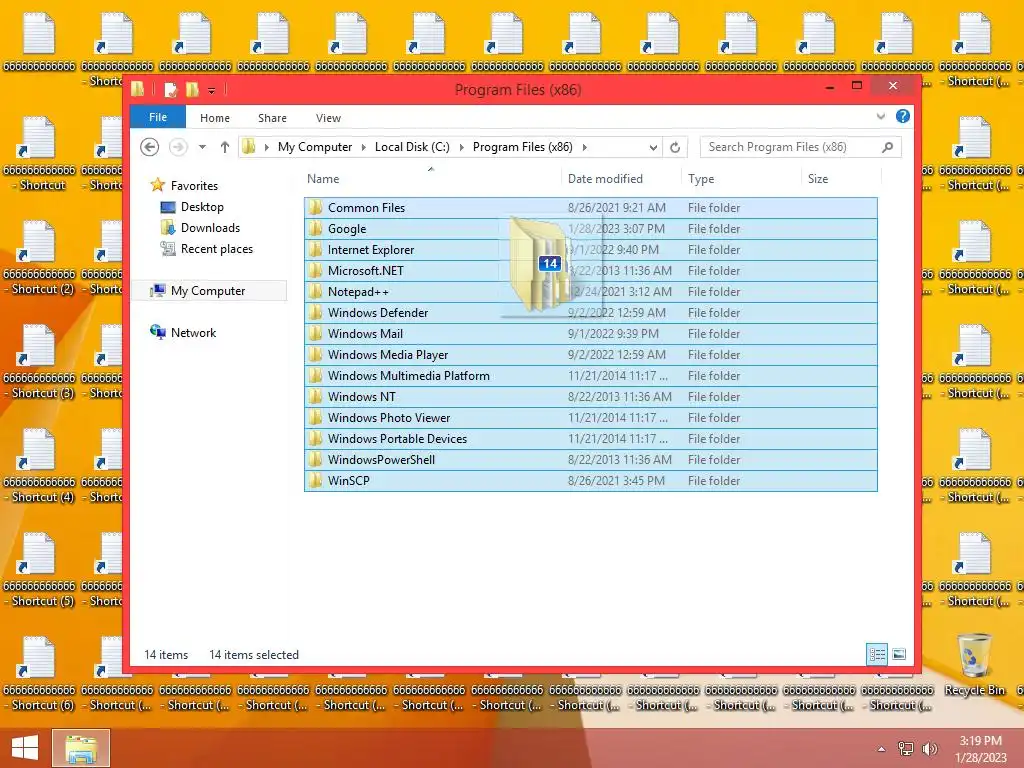
Task: Click Windows Portable Devices folder name
Action: tap(397, 439)
